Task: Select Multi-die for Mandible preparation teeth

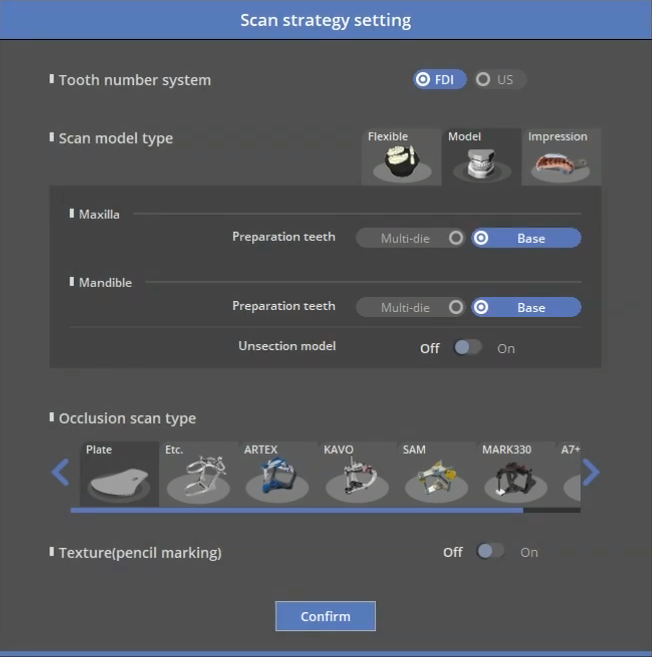Action: (410, 307)
